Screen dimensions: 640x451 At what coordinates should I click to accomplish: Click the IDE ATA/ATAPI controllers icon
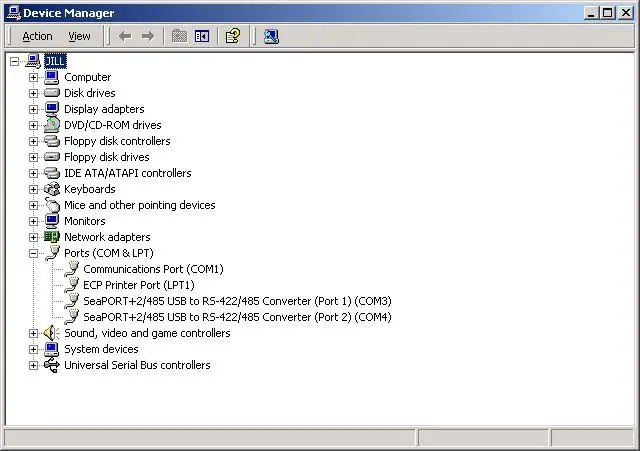click(52, 173)
